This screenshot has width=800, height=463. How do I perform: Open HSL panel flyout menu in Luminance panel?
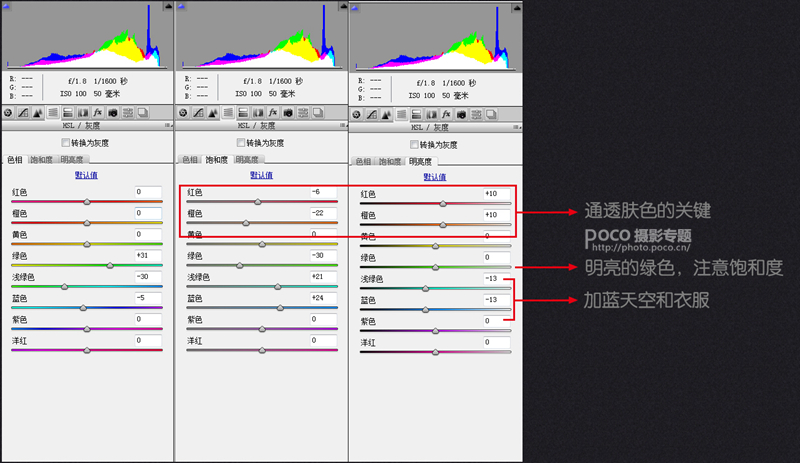point(516,127)
